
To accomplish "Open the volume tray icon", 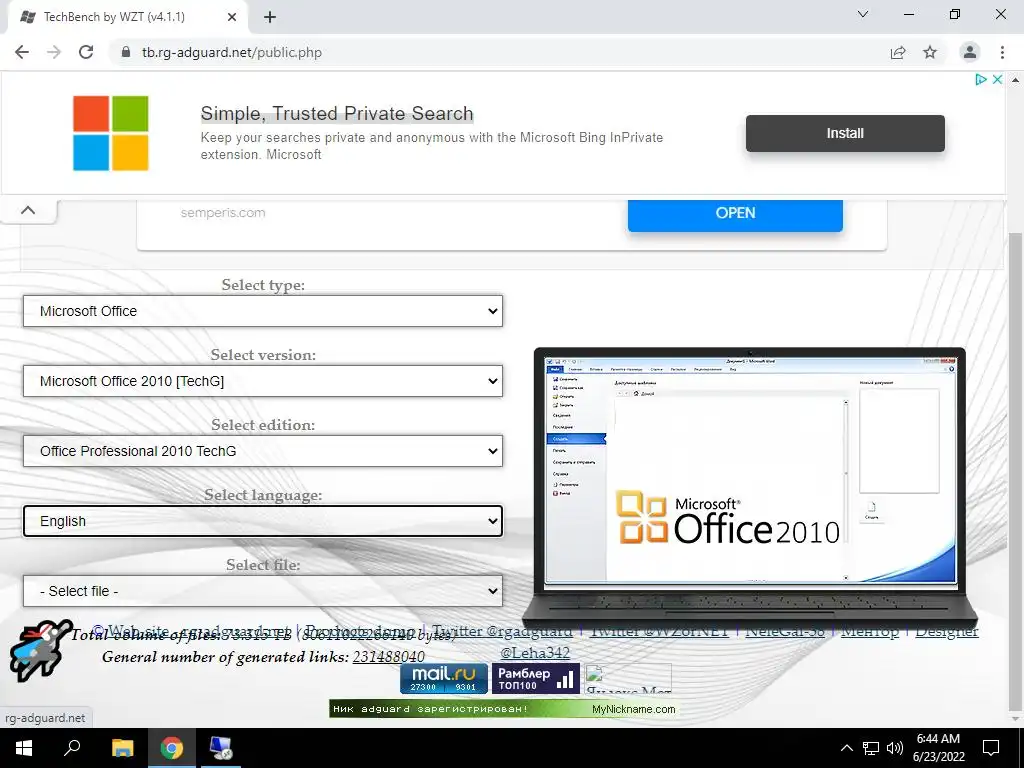I will pos(895,748).
